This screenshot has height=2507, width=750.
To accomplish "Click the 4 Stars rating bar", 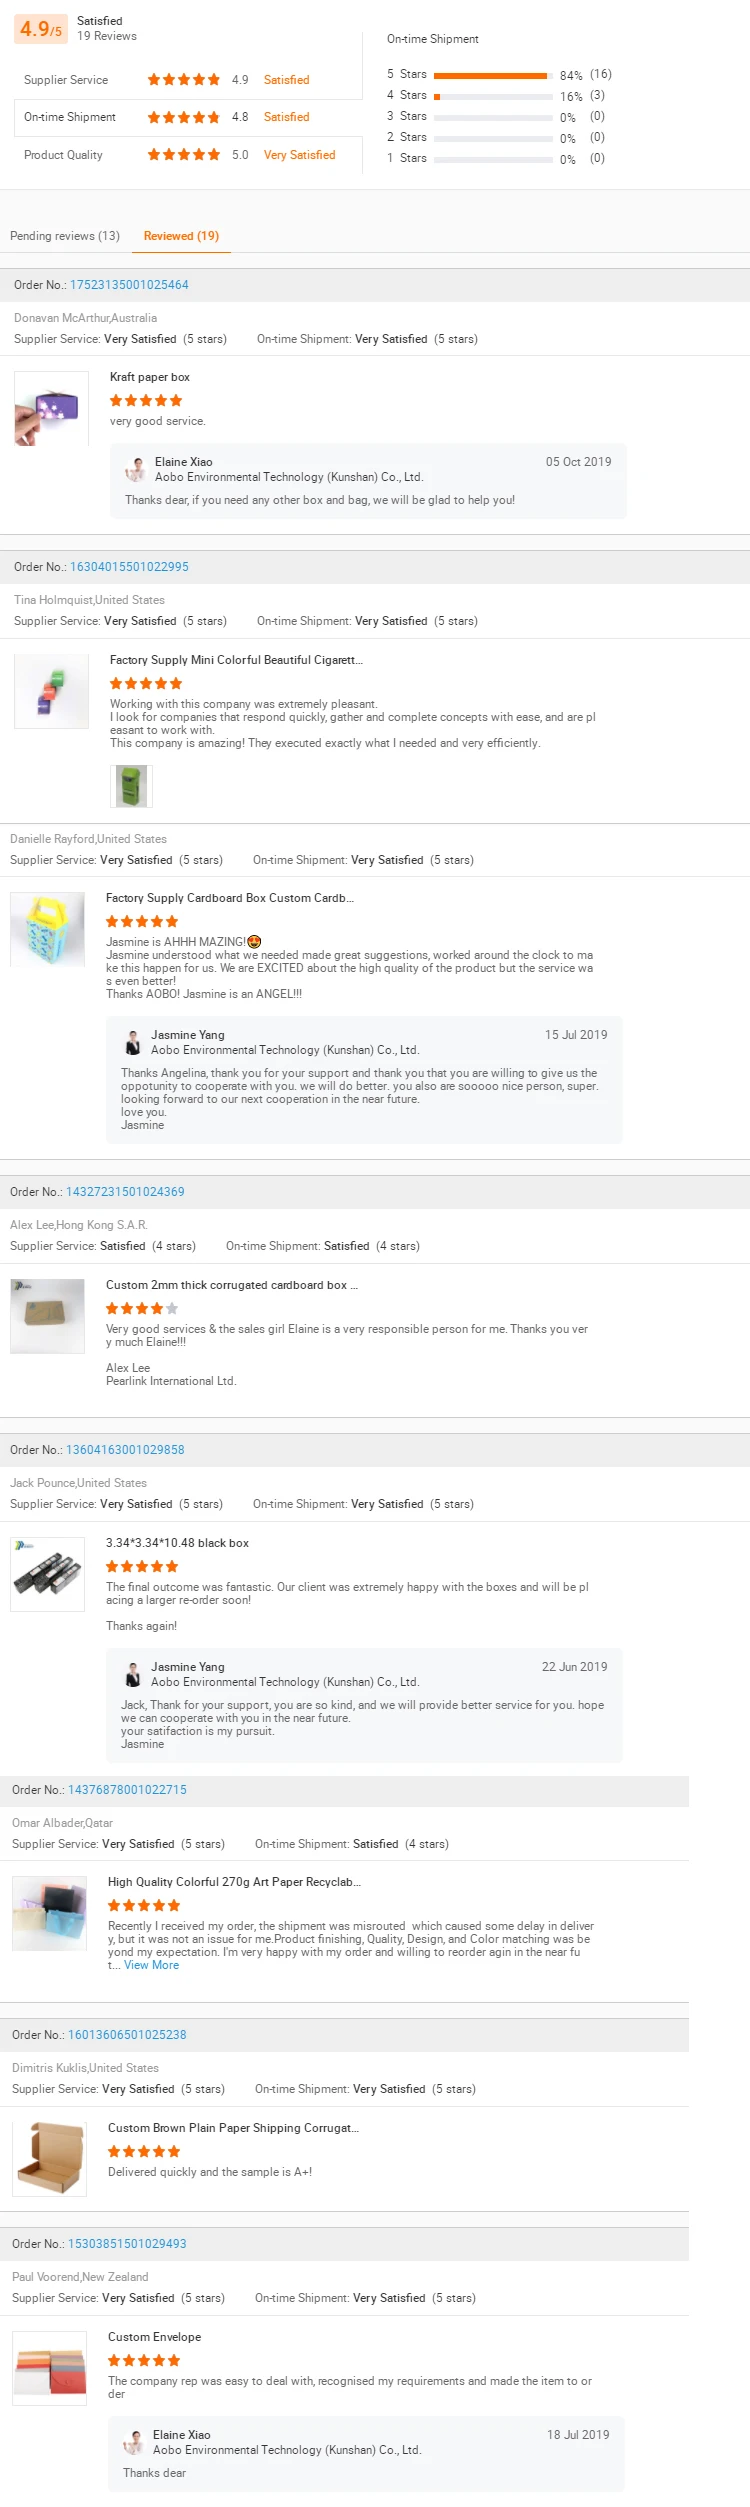I will click(x=493, y=97).
